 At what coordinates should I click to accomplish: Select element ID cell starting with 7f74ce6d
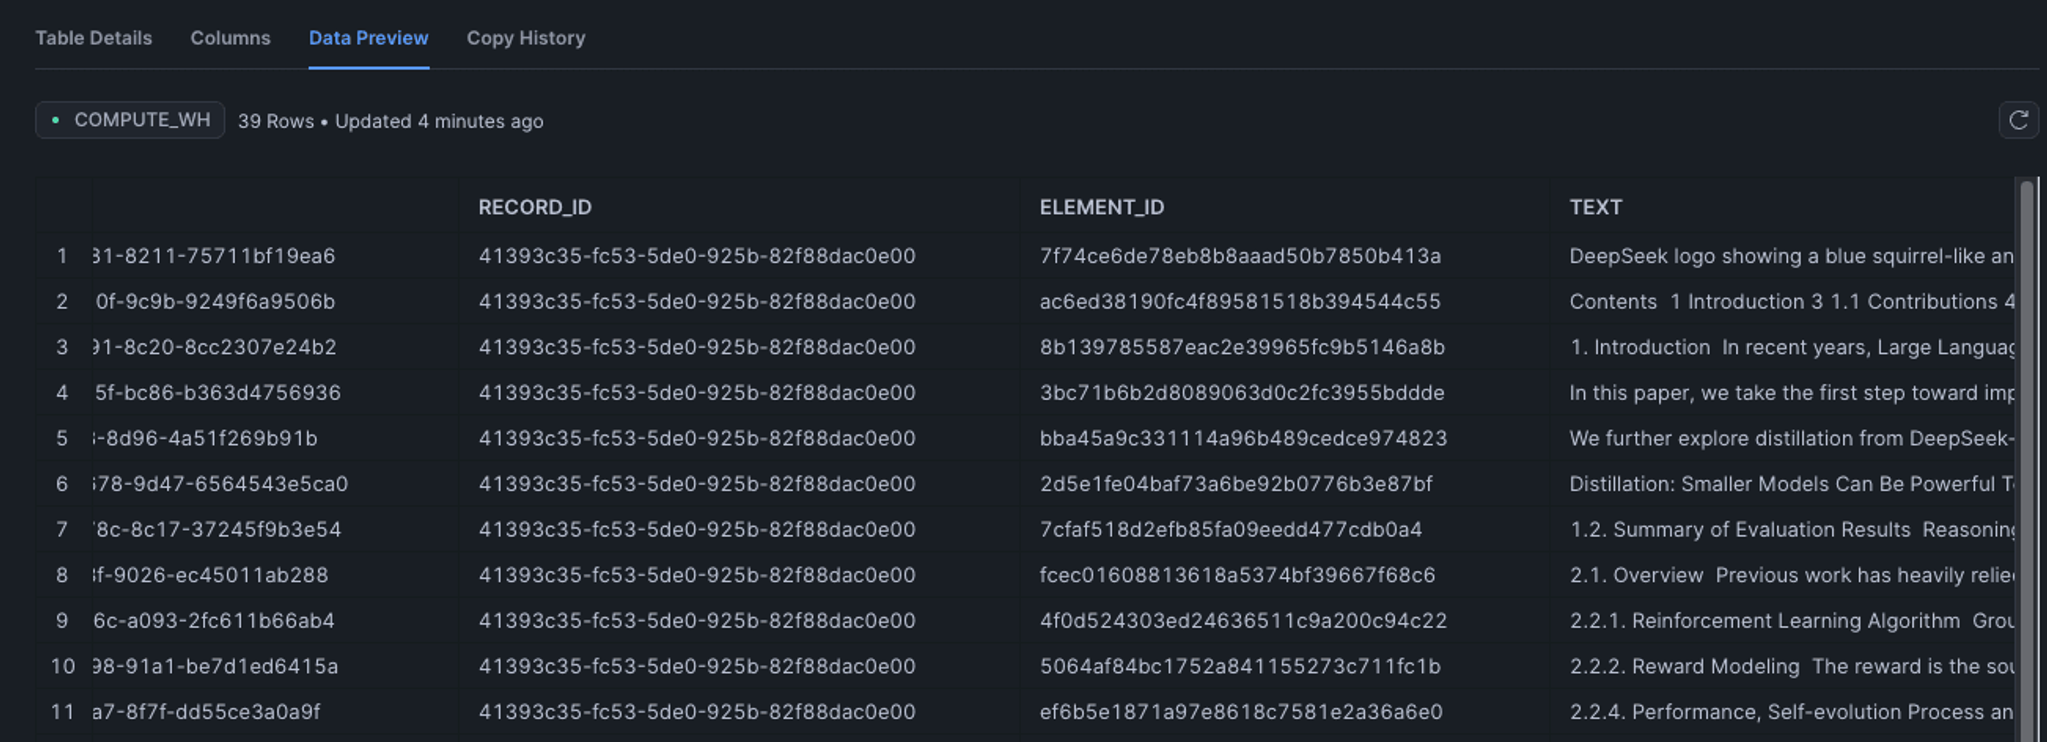[1285, 256]
